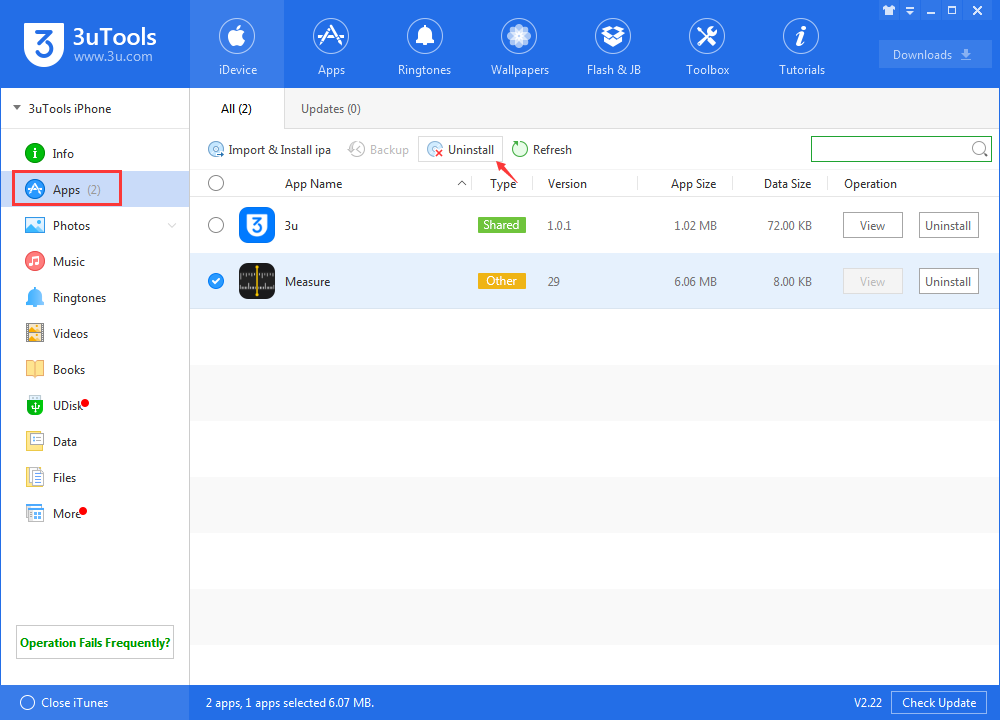Deselect the Measure app checkbox
The width and height of the screenshot is (1000, 720).
[216, 281]
